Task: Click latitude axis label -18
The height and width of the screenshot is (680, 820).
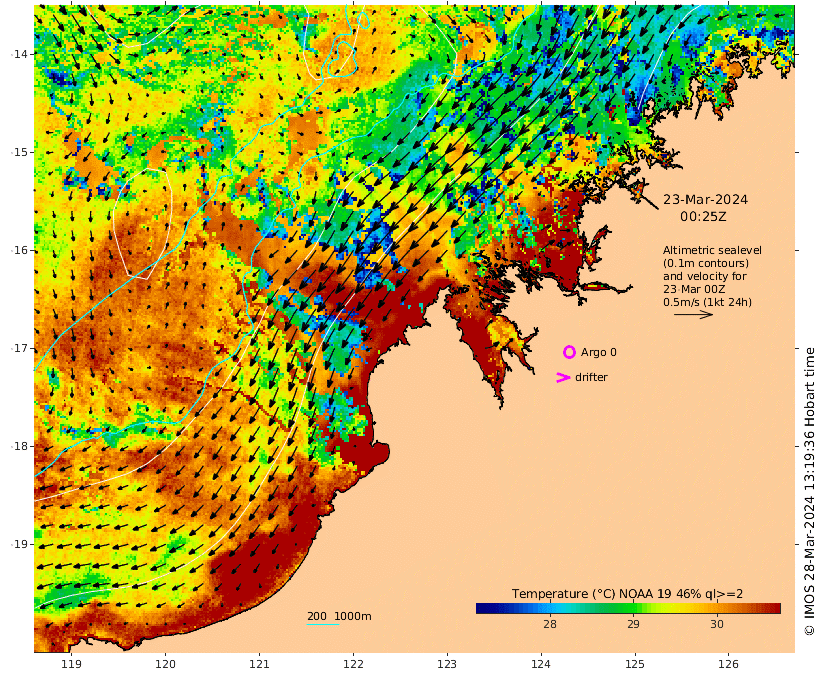Action: click(19, 446)
